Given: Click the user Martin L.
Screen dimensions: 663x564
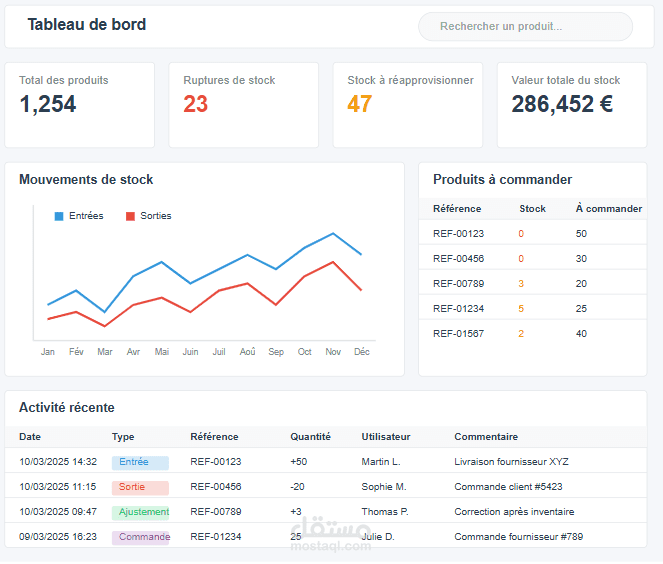Looking at the screenshot, I should pyautogui.click(x=381, y=462).
